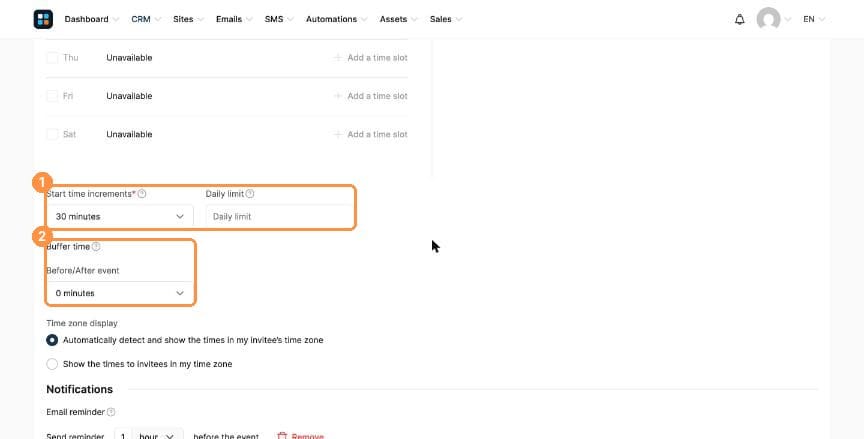This screenshot has width=864, height=439.
Task: Open the Automations menu
Action: (x=331, y=19)
